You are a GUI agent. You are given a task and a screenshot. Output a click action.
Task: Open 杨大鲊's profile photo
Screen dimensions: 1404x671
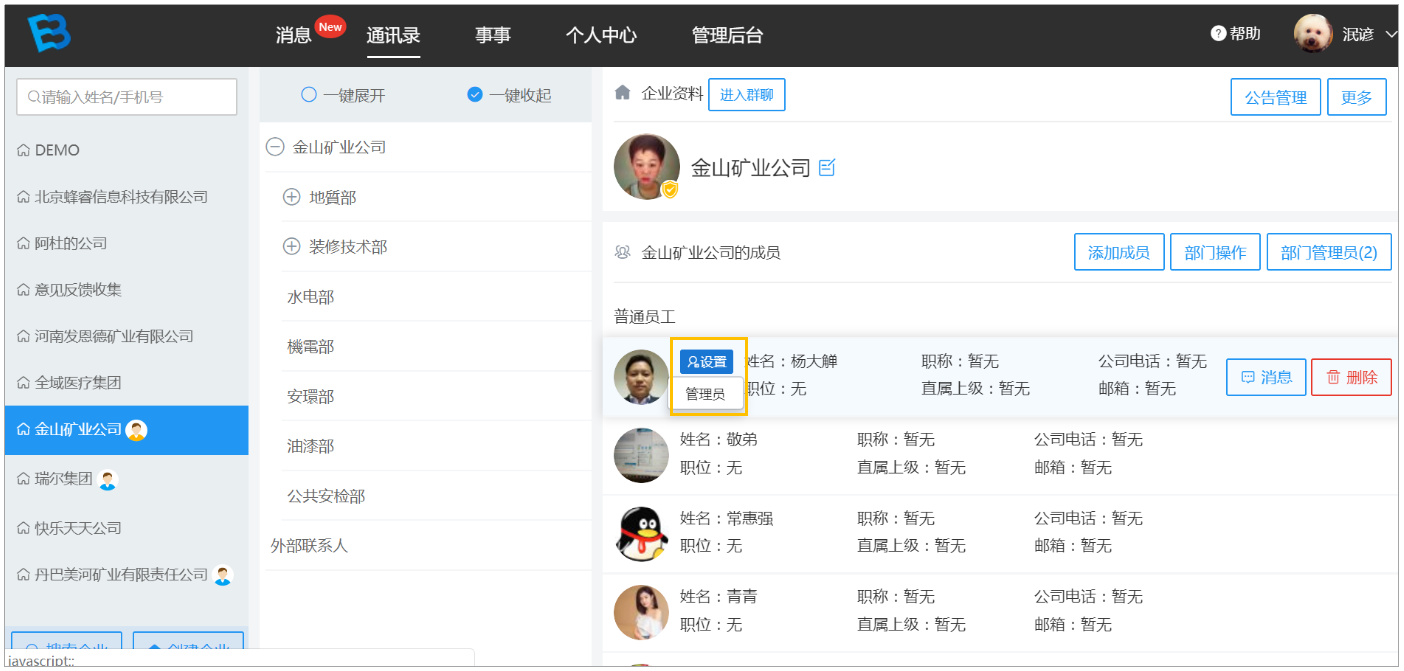click(x=641, y=377)
